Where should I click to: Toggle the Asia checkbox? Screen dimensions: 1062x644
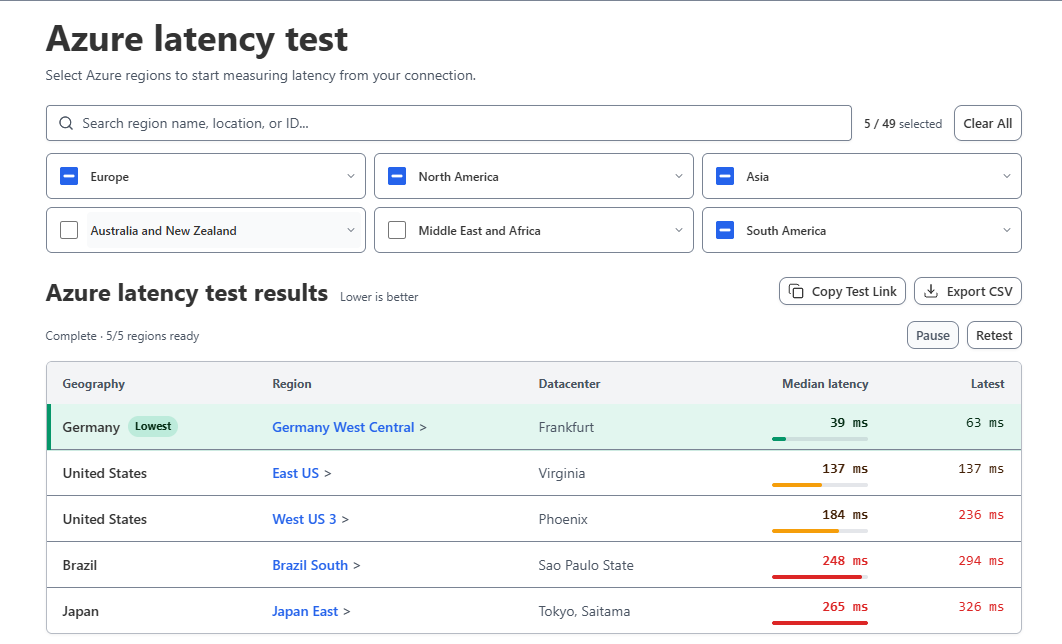725,176
